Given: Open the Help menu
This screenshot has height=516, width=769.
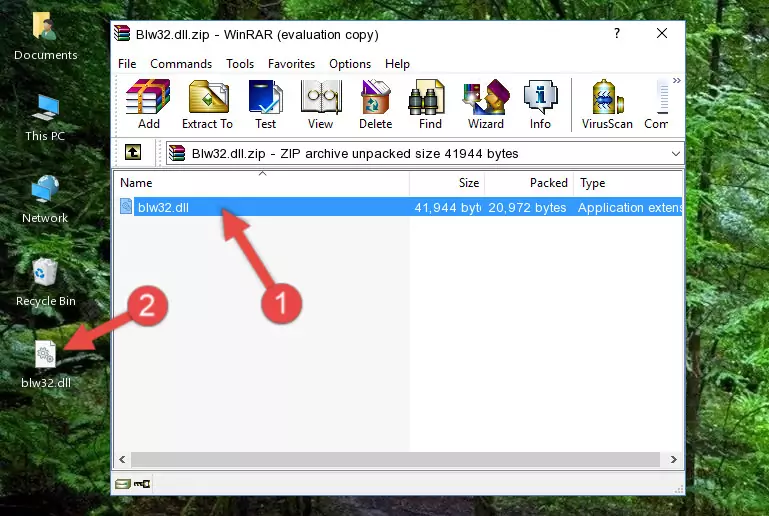Looking at the screenshot, I should (x=397, y=64).
